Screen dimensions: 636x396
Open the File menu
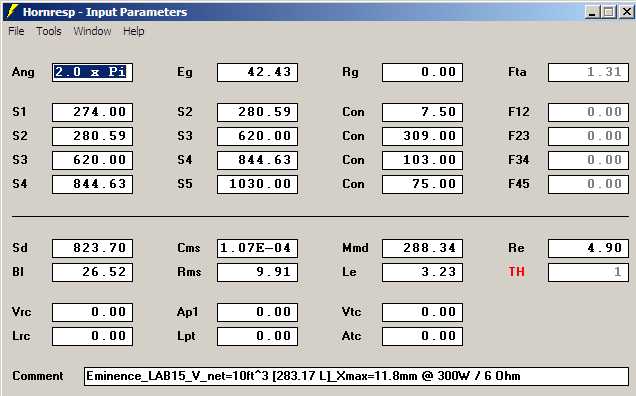pyautogui.click(x=16, y=31)
